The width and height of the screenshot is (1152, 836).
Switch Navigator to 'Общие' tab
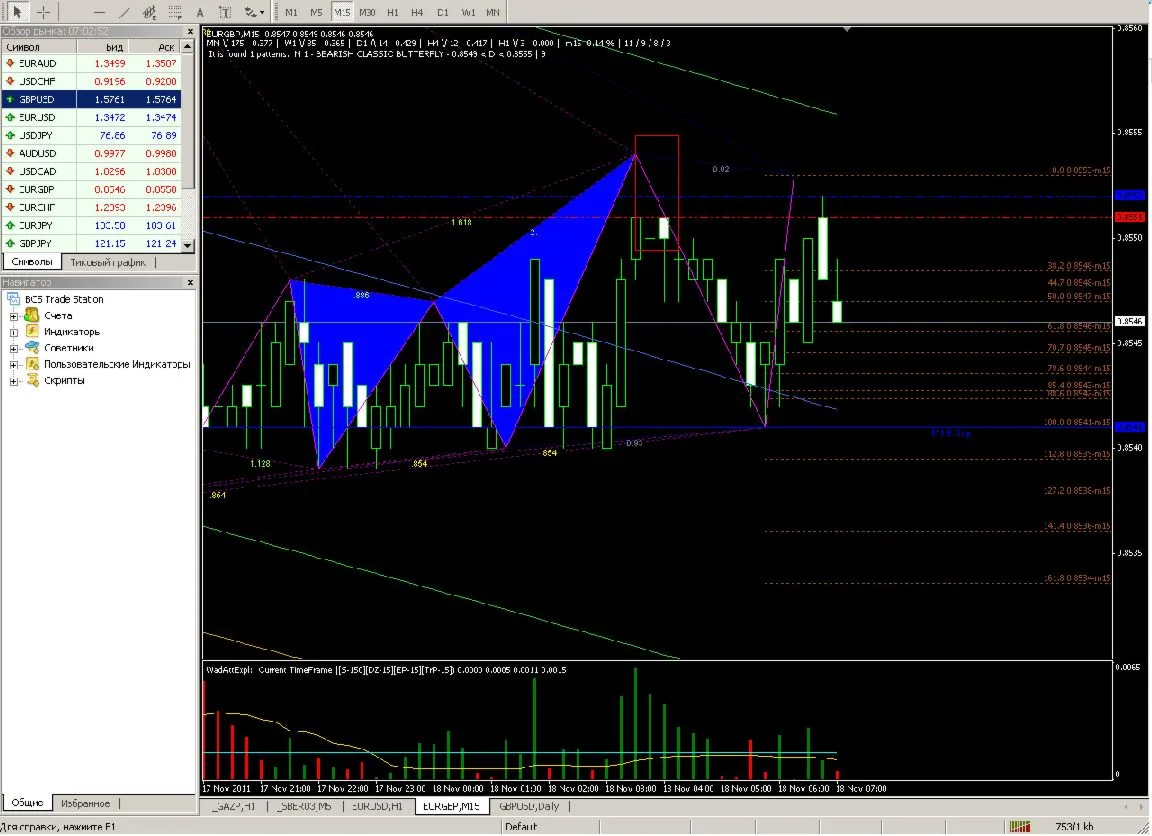(27, 803)
